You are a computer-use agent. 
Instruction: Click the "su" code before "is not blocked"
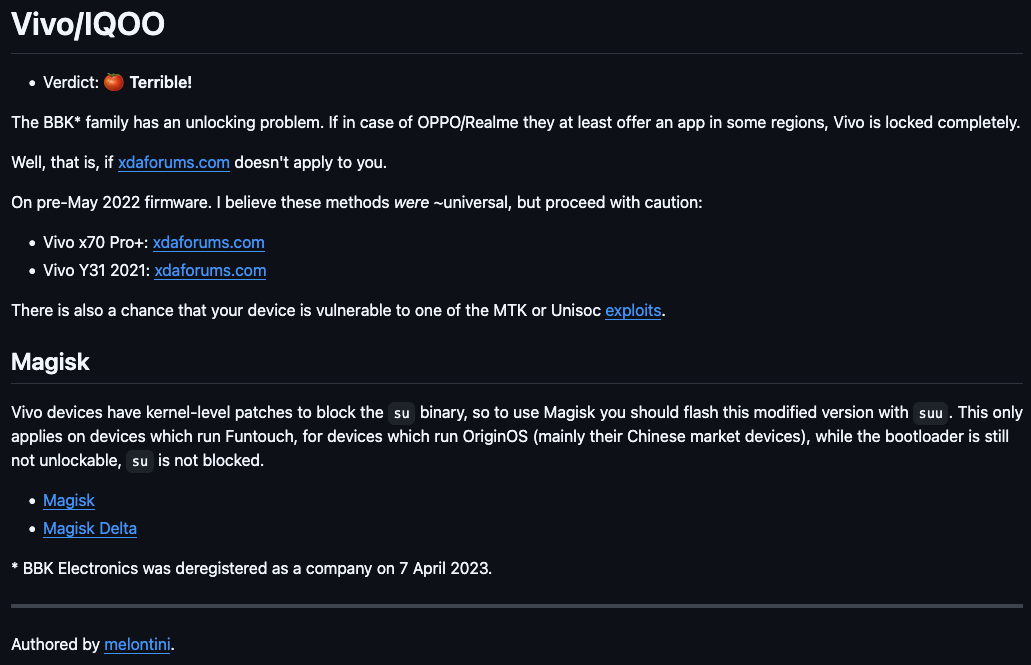140,461
